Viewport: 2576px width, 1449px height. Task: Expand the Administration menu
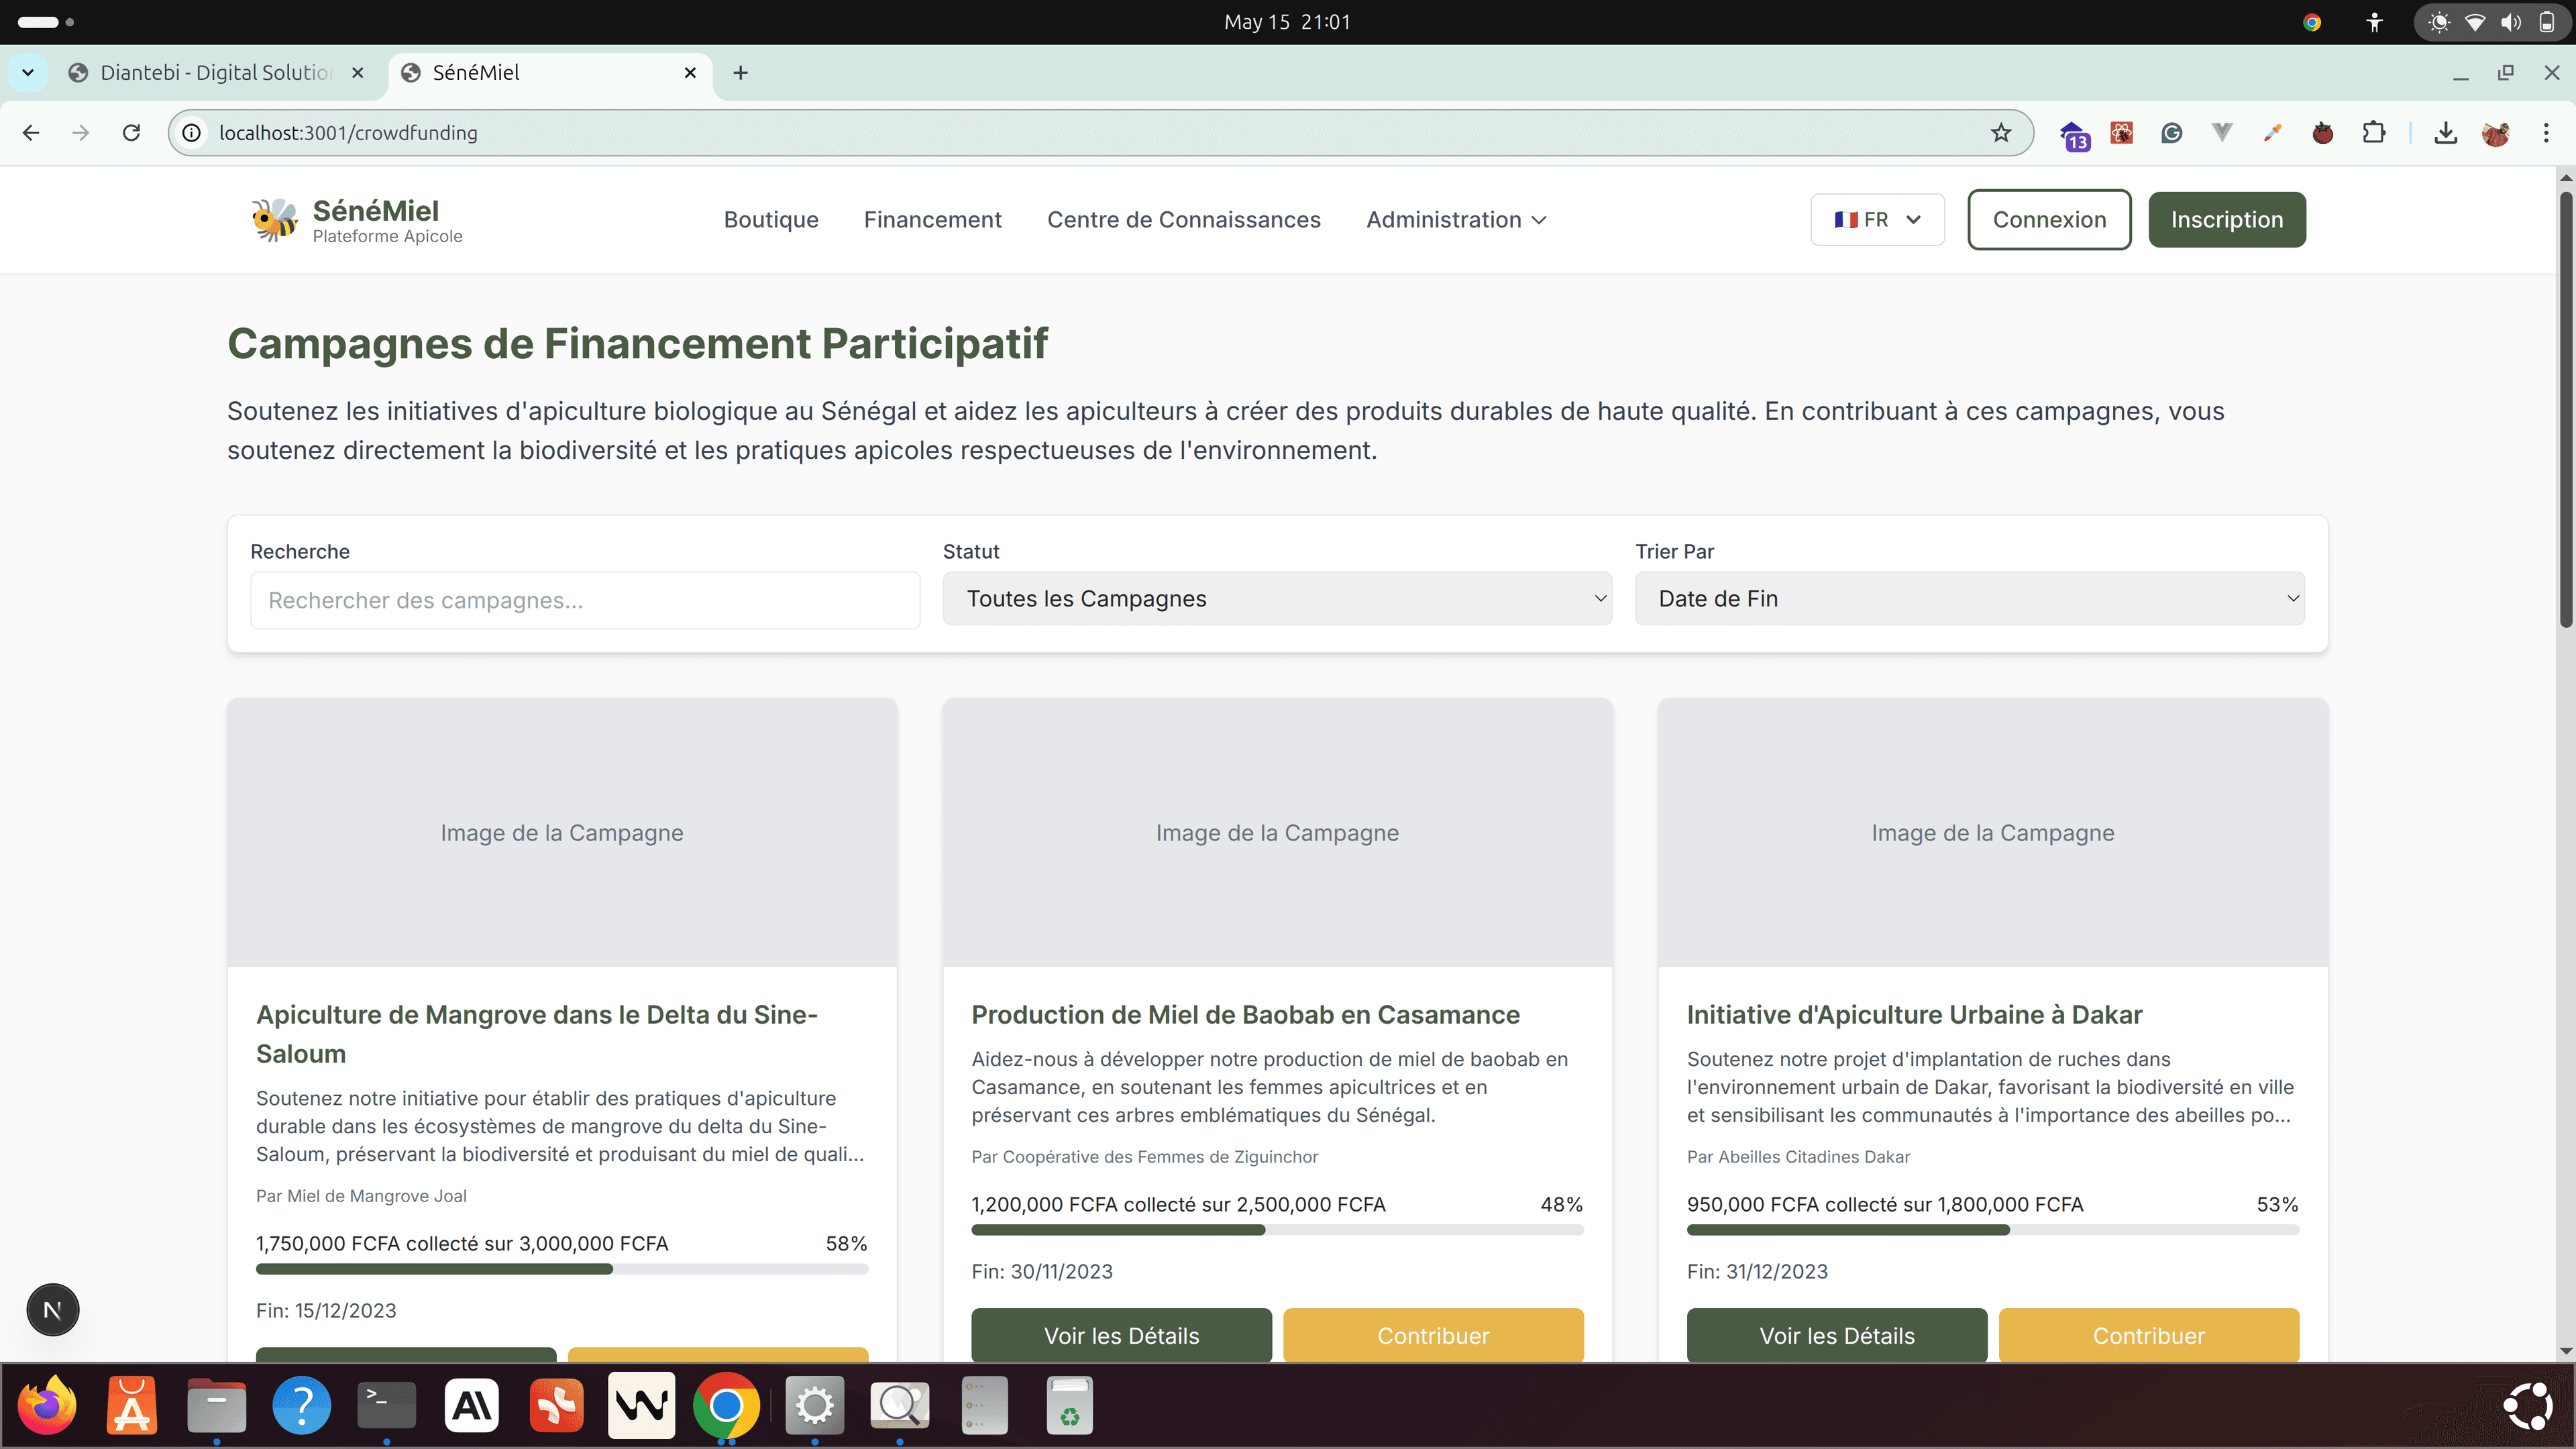point(1455,219)
